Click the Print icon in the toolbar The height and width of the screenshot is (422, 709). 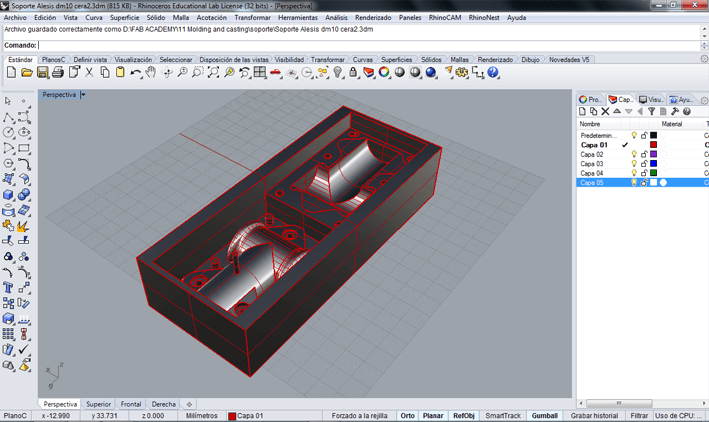[58, 72]
